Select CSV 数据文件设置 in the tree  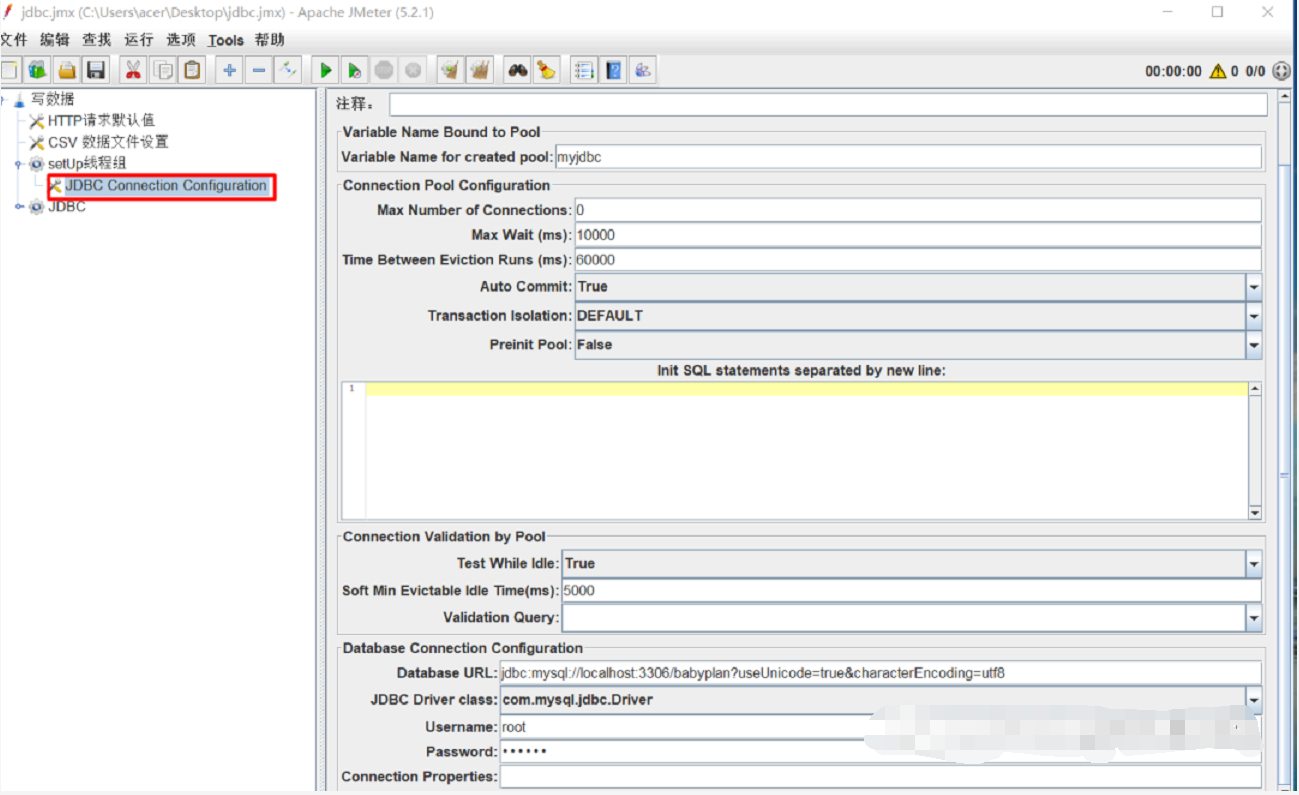(108, 142)
